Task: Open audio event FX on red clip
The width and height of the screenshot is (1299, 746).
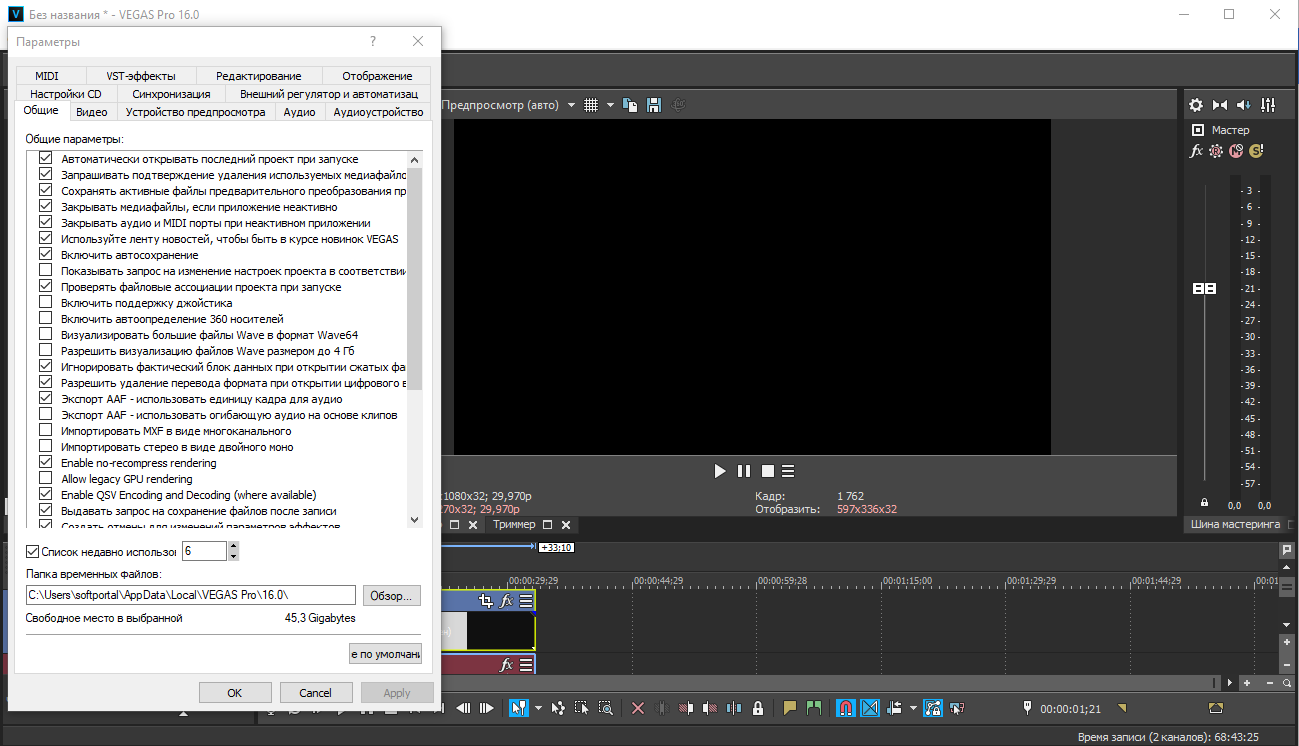Action: [507, 665]
